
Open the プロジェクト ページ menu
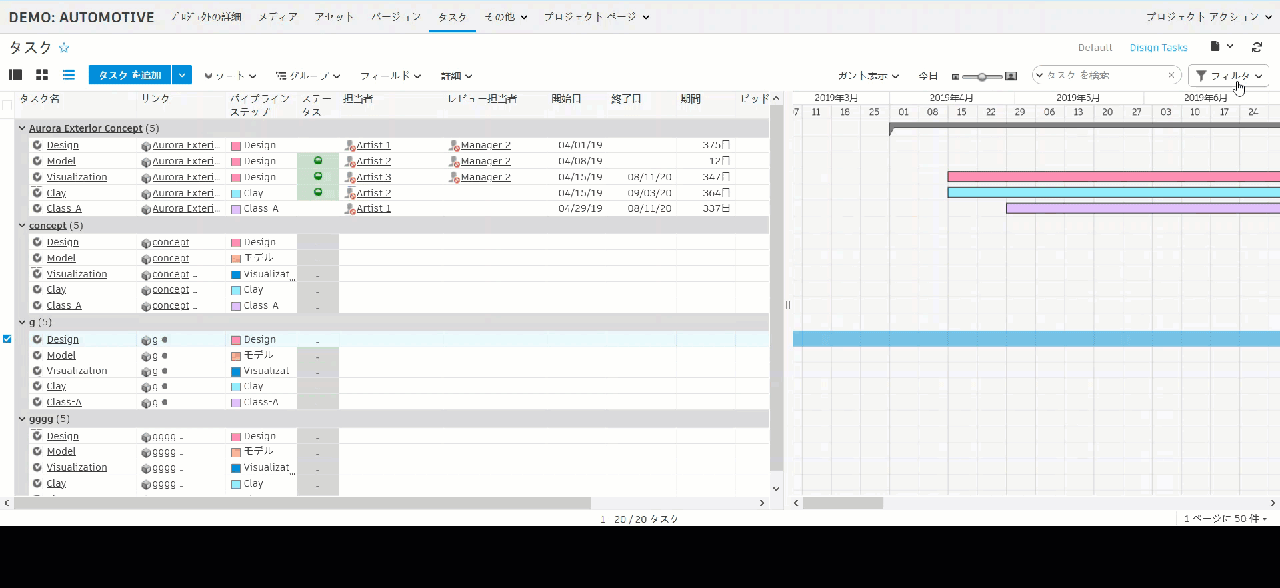coord(597,17)
